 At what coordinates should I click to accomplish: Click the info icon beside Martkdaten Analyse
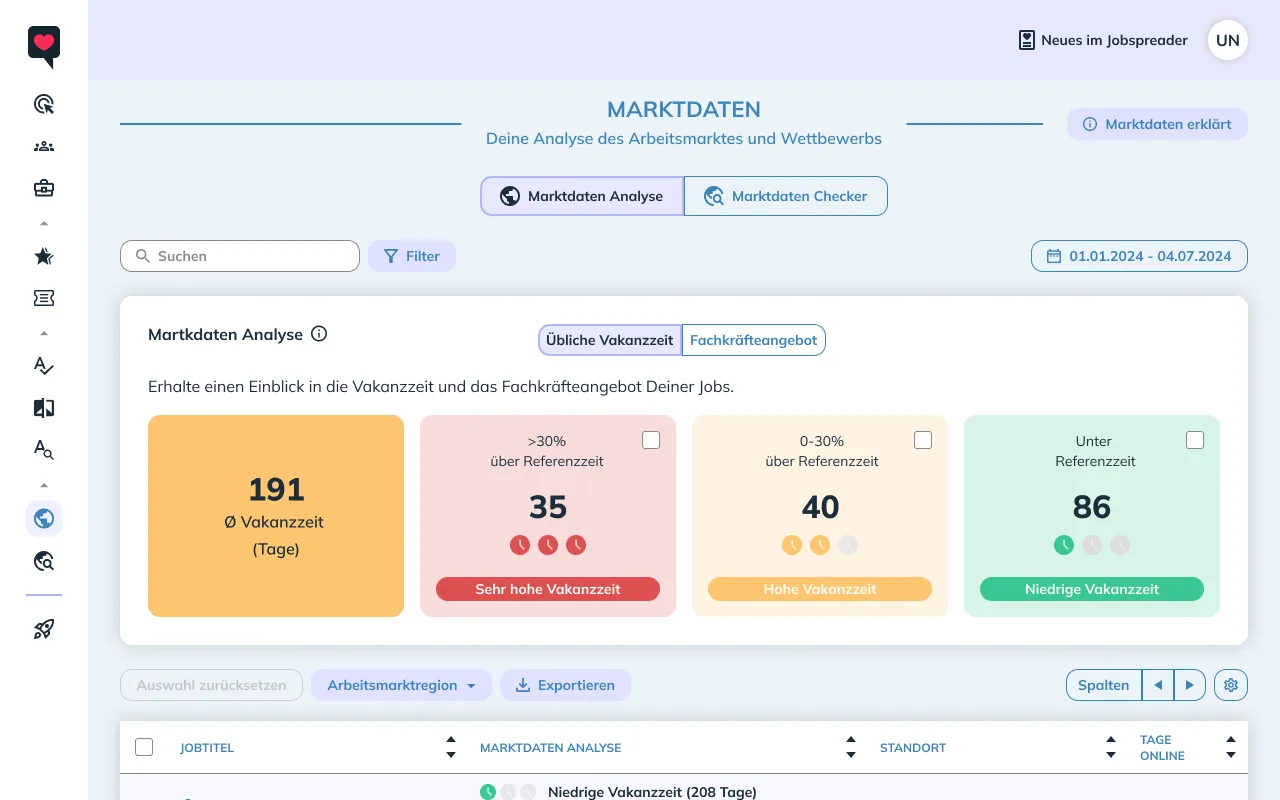coord(319,334)
